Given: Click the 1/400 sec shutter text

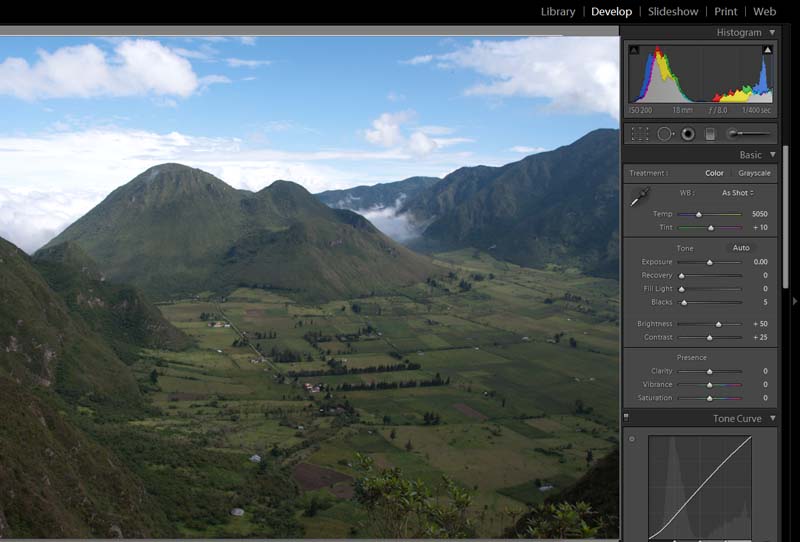Looking at the screenshot, I should (757, 110).
